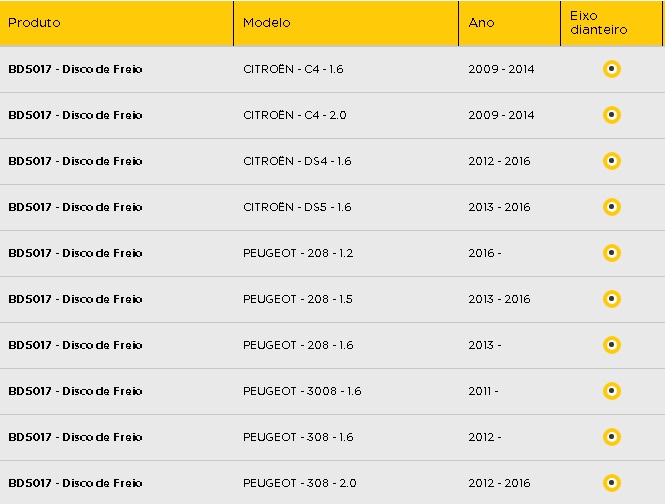Click CITROËN - DS5 - 1.6 model text
The image size is (665, 504).
297,207
